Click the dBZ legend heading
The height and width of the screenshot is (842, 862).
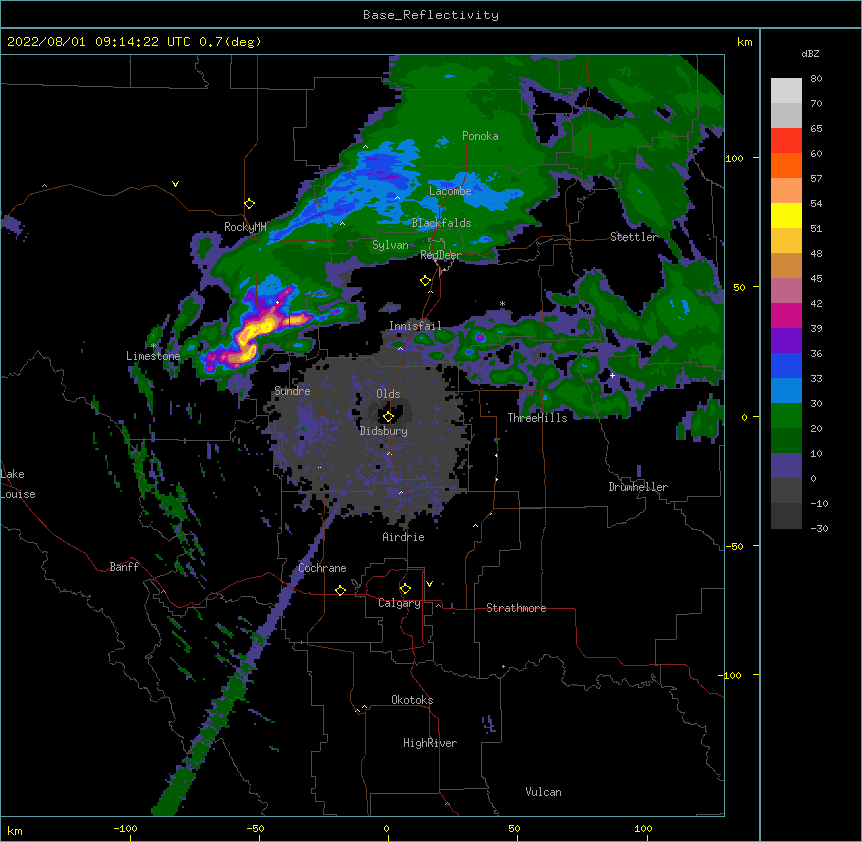point(810,54)
